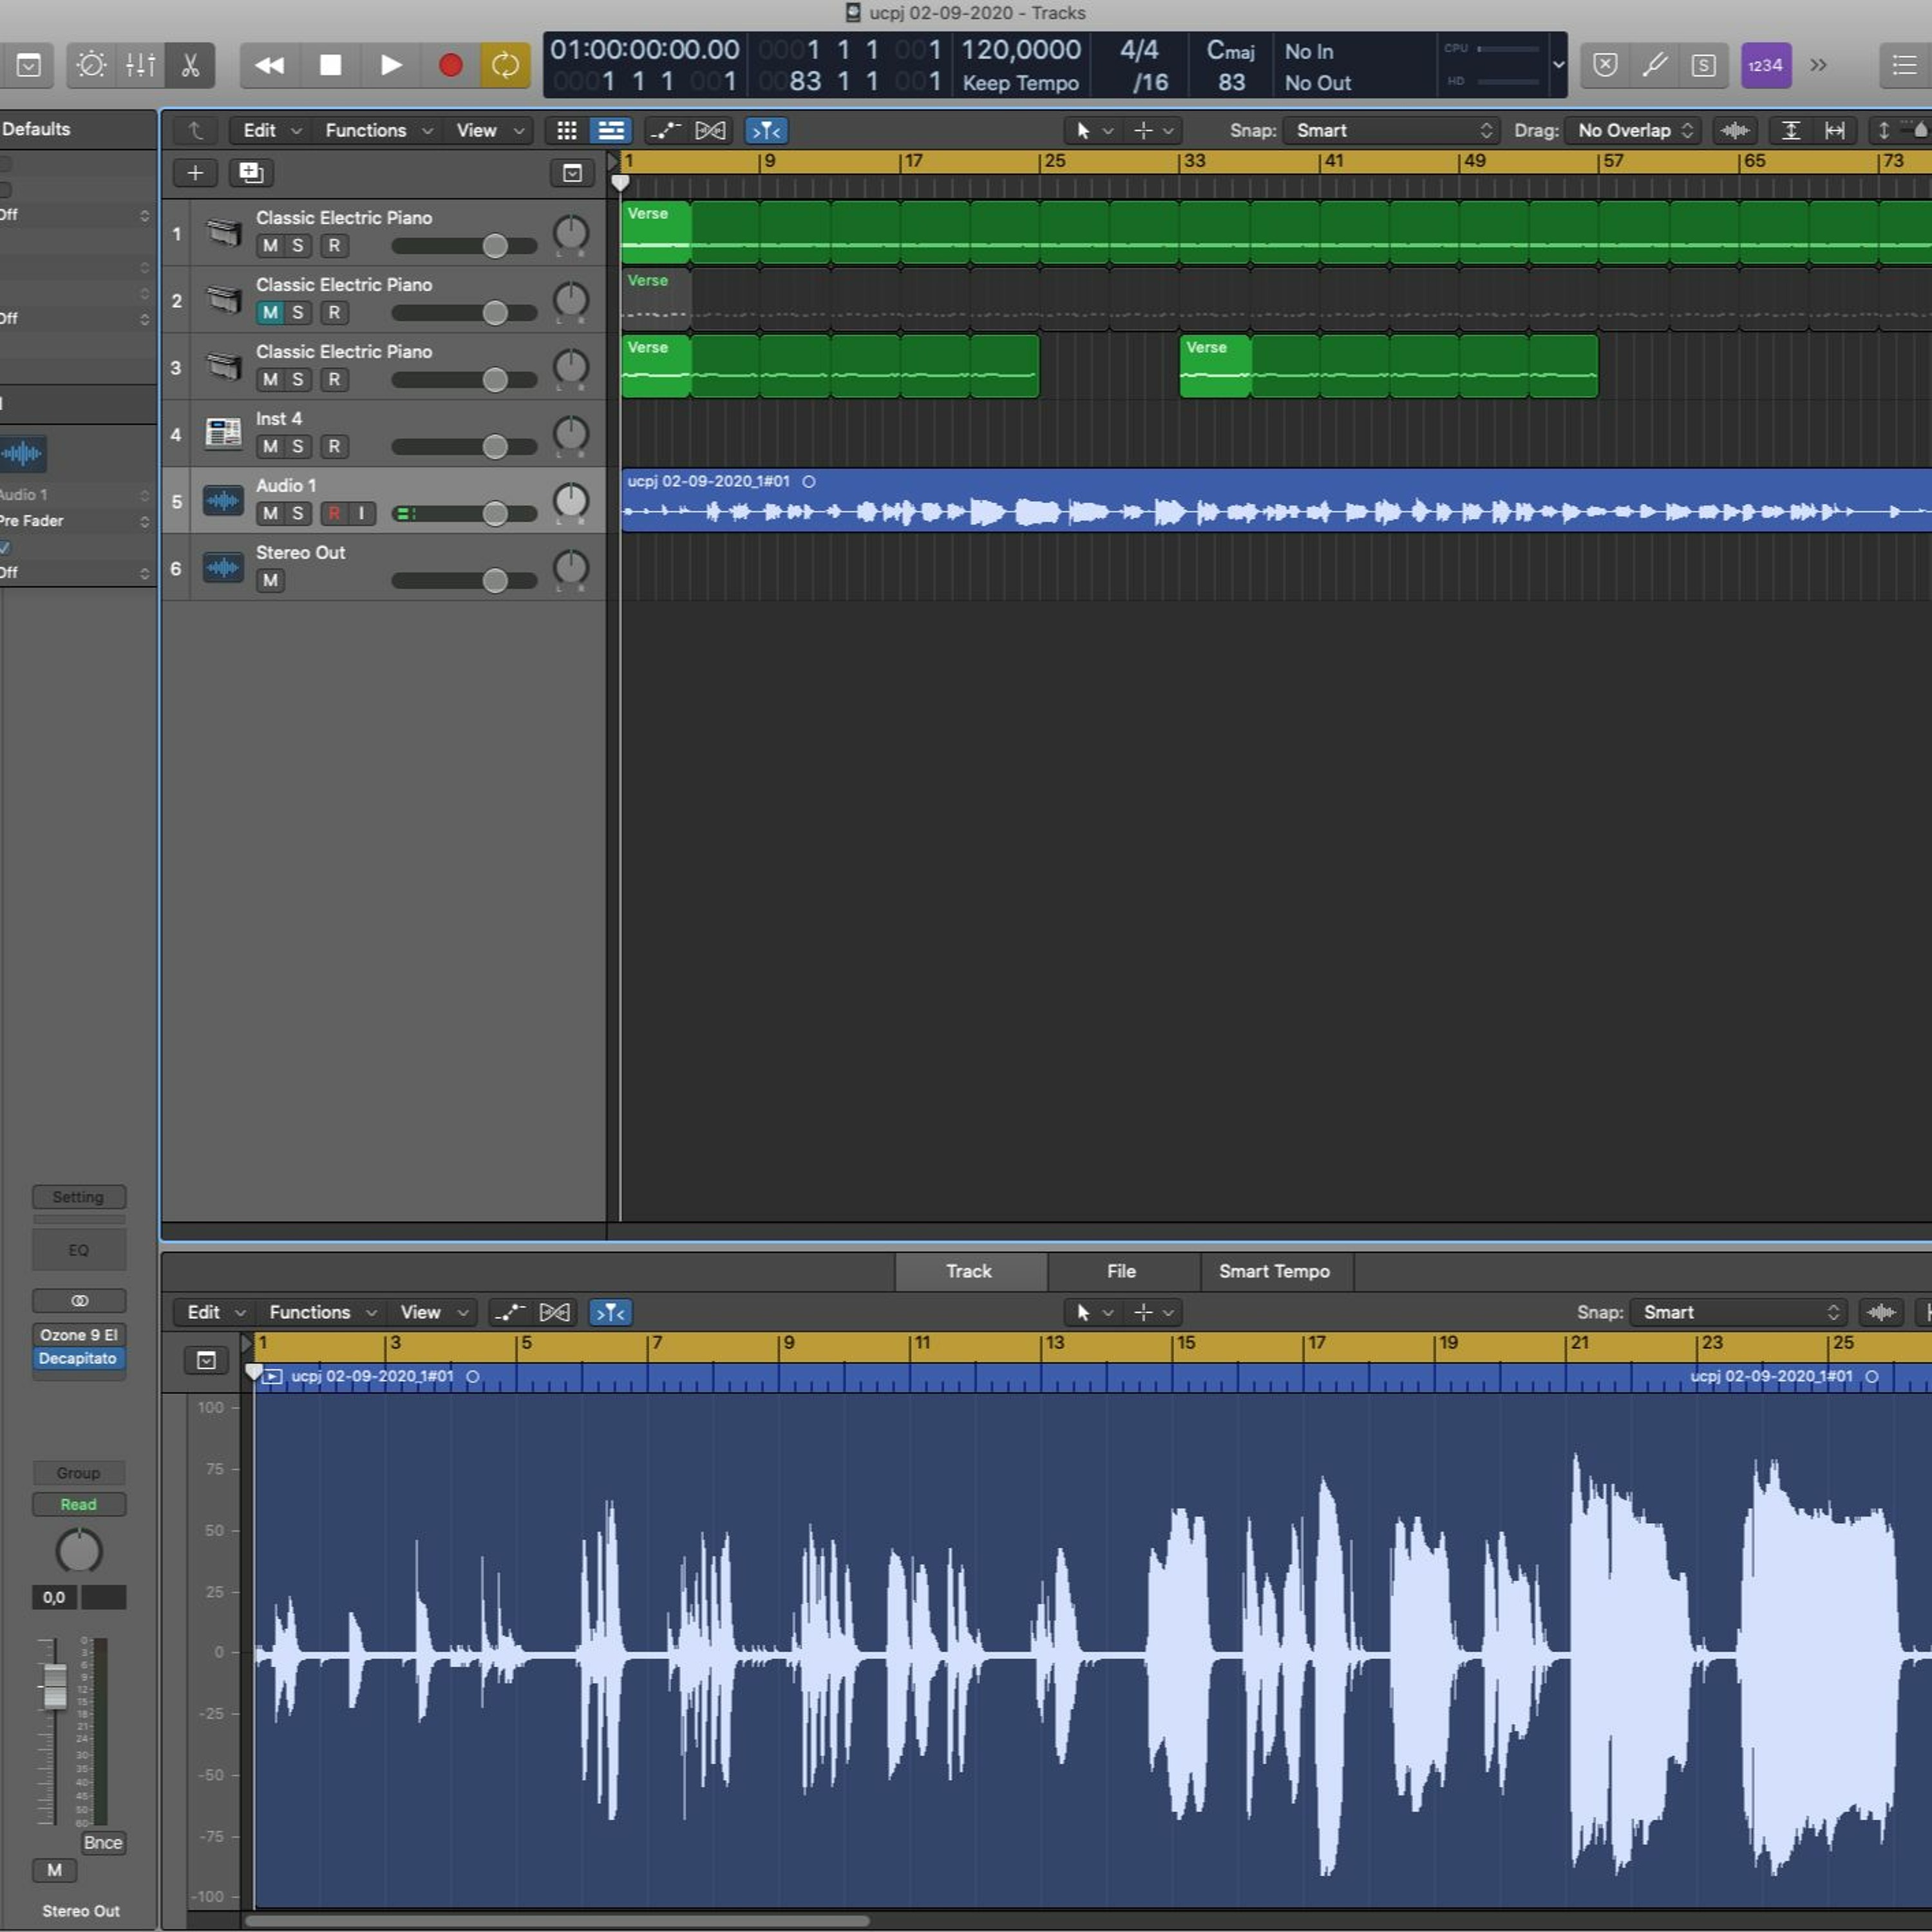Open the Mixer with the faders icon
This screenshot has height=1932, width=1932.
140,66
